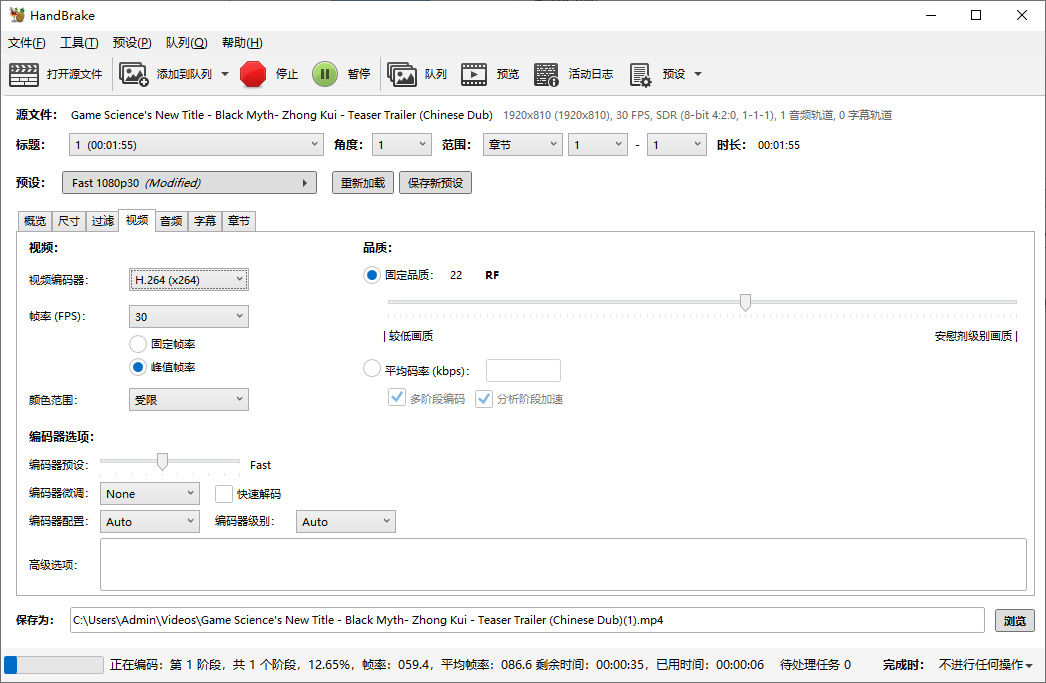1046x683 pixels.
Task: Open the Queue window icon
Action: click(402, 74)
